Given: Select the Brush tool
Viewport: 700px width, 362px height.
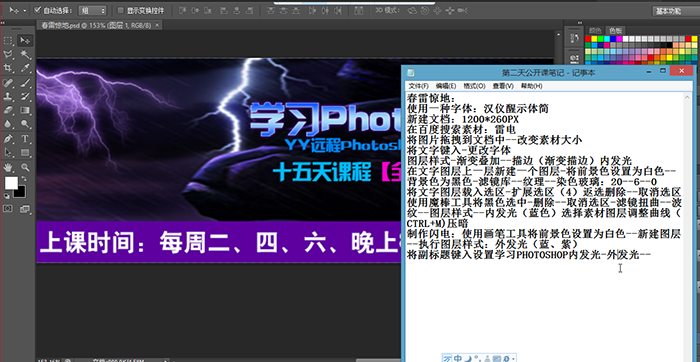Looking at the screenshot, I should 25,83.
